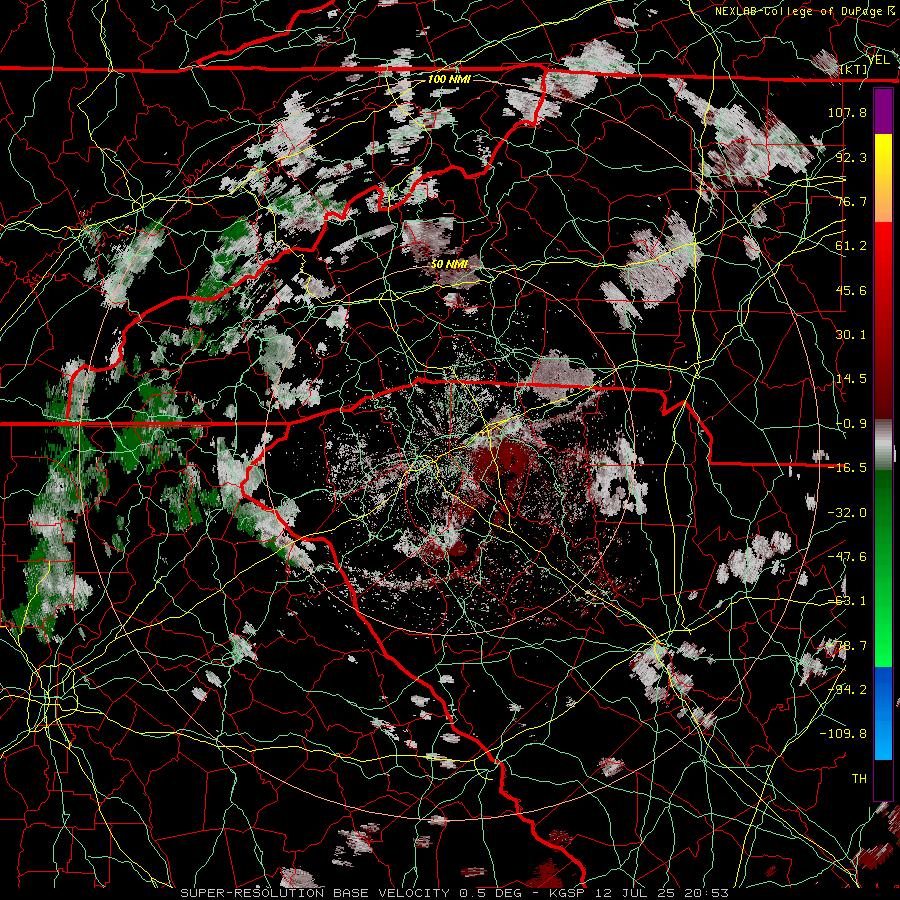Image resolution: width=900 pixels, height=900 pixels.
Task: Click the NEXLAB-College of DuPage credit text
Action: point(798,11)
